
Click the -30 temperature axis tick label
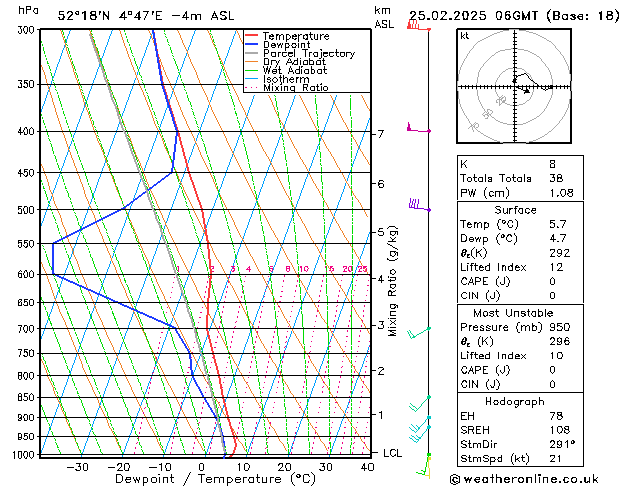[77, 467]
